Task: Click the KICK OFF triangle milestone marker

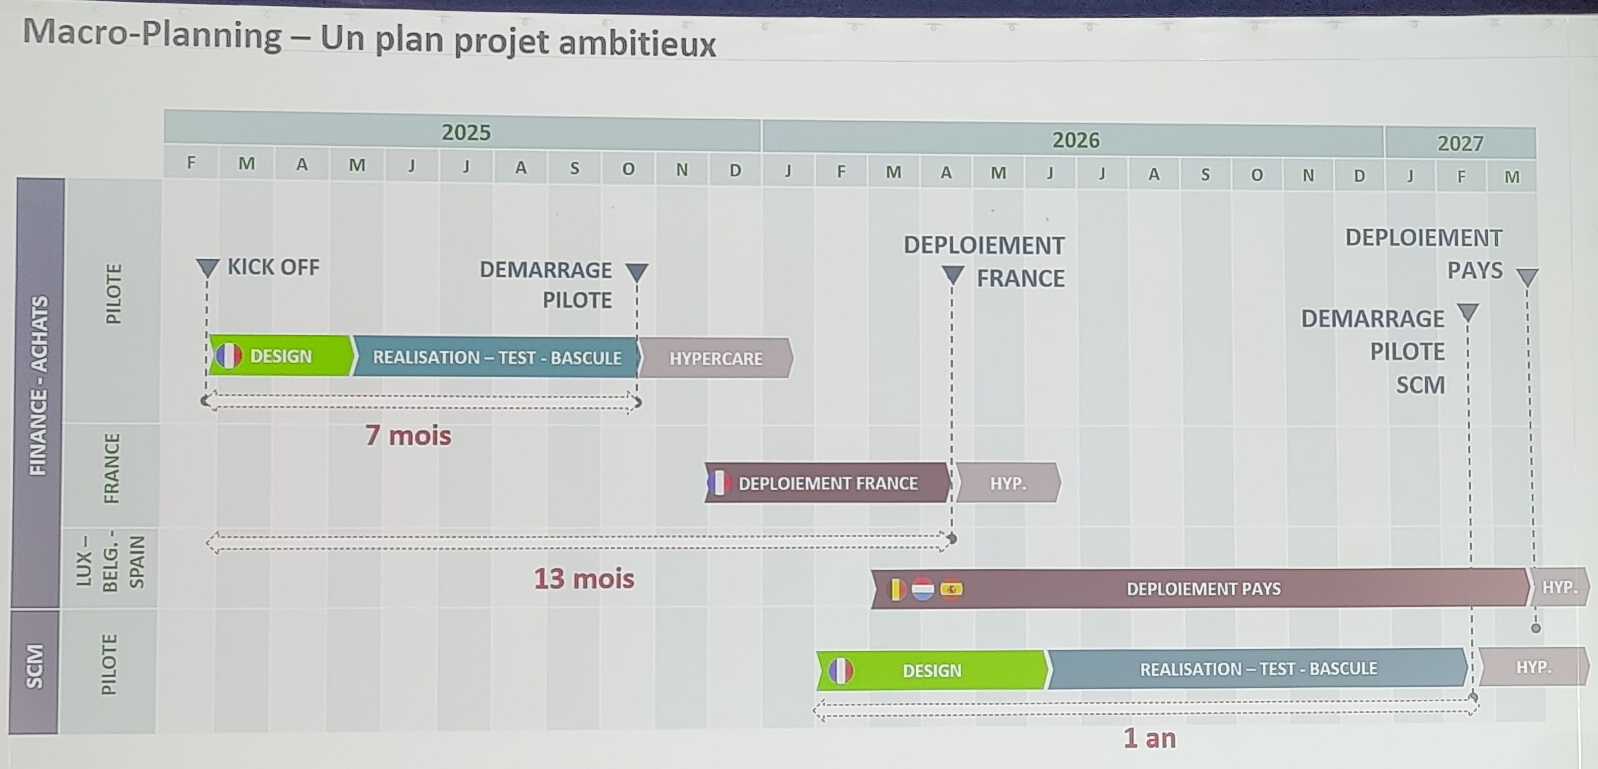Action: [x=207, y=268]
